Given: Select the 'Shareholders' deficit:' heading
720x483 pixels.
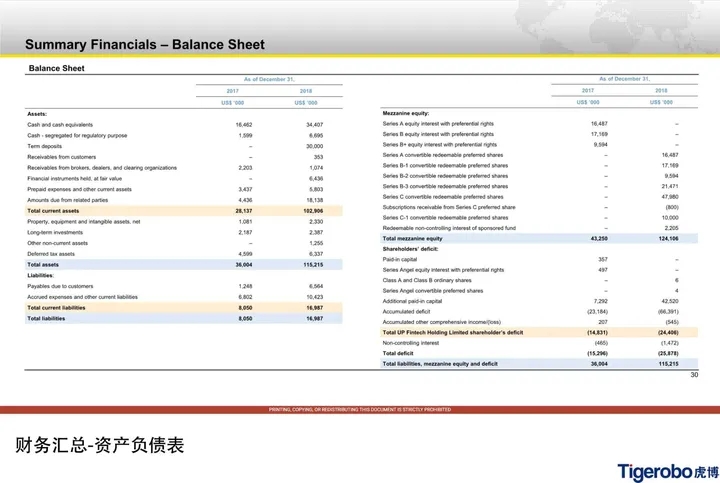Looking at the screenshot, I should [x=410, y=249].
